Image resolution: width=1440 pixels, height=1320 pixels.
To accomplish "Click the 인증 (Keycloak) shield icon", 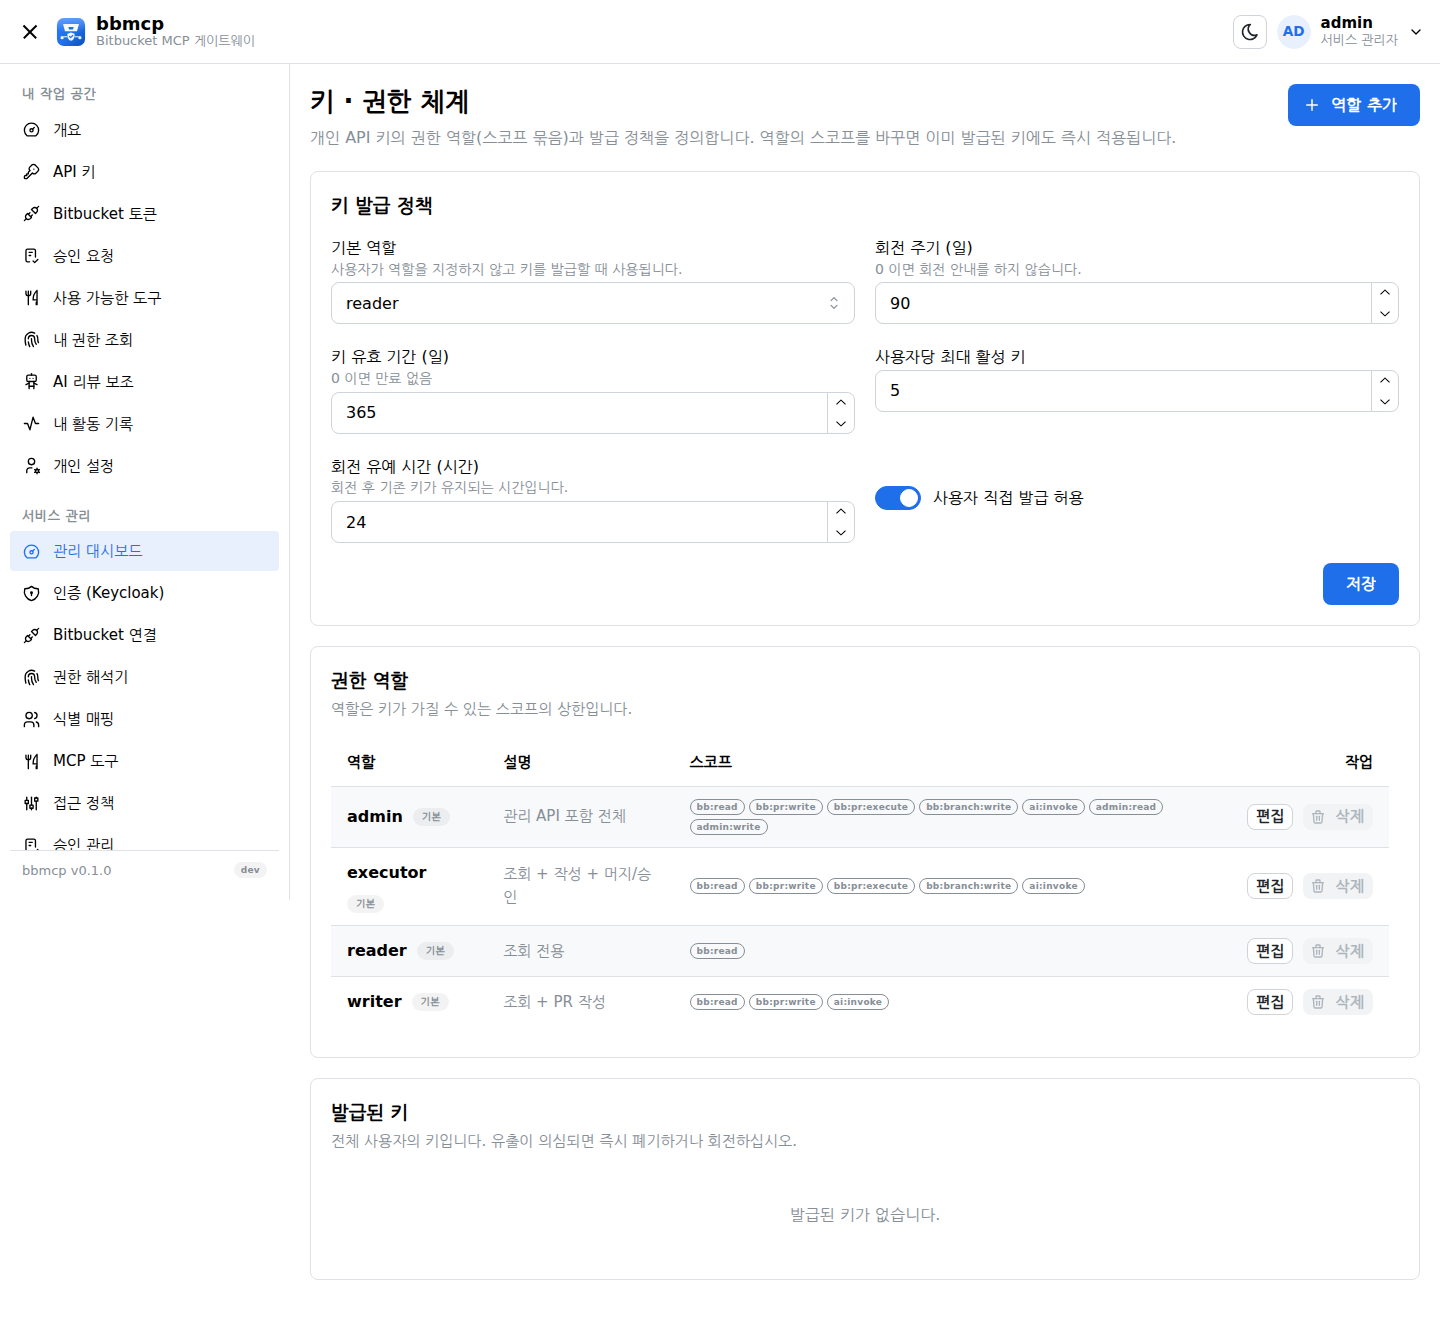I will pos(32,593).
